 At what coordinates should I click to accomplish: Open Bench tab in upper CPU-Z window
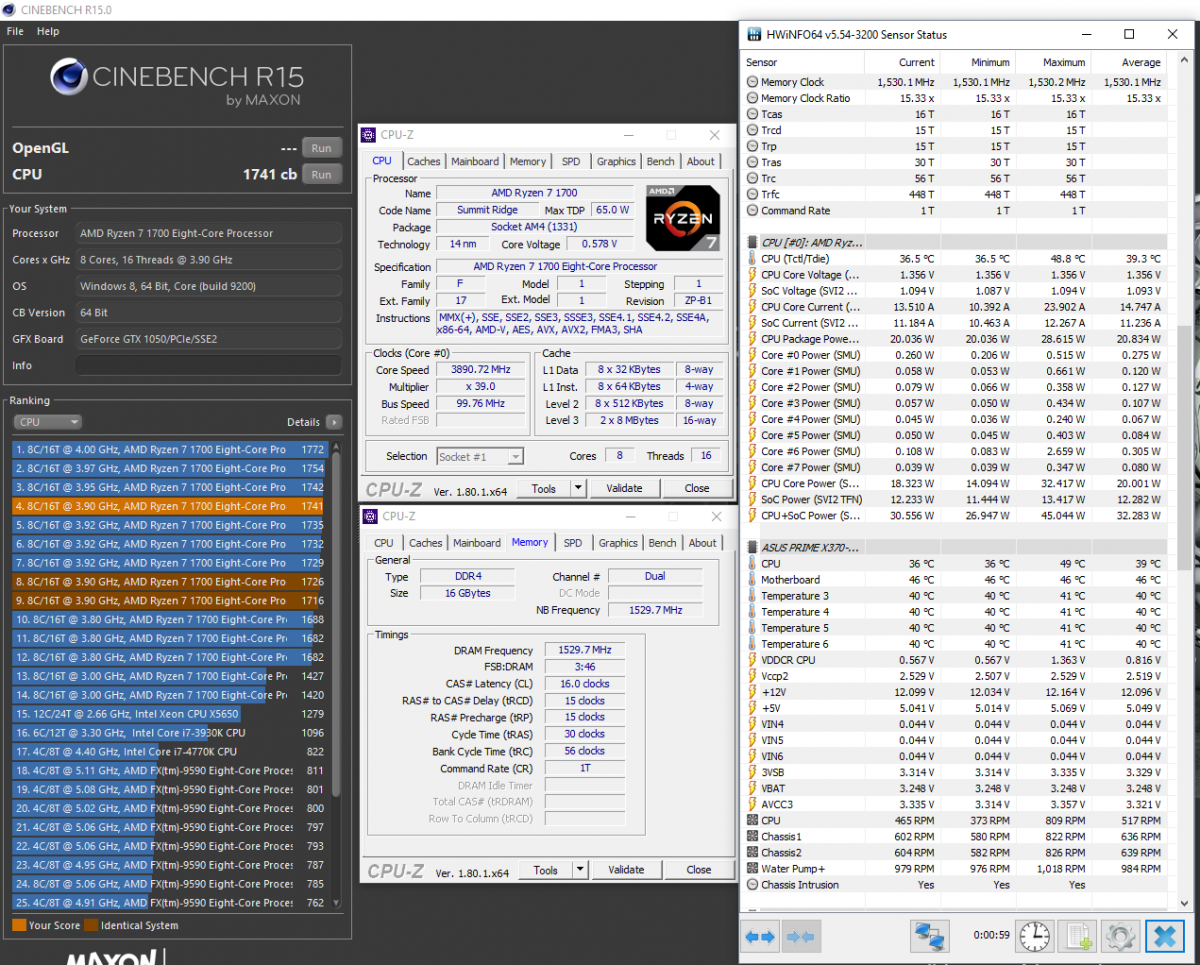pos(661,161)
